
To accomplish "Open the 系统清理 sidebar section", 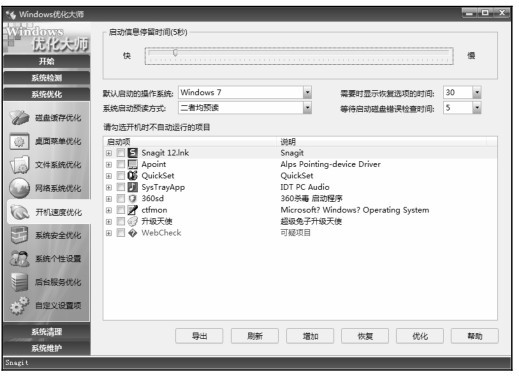I will (47, 332).
